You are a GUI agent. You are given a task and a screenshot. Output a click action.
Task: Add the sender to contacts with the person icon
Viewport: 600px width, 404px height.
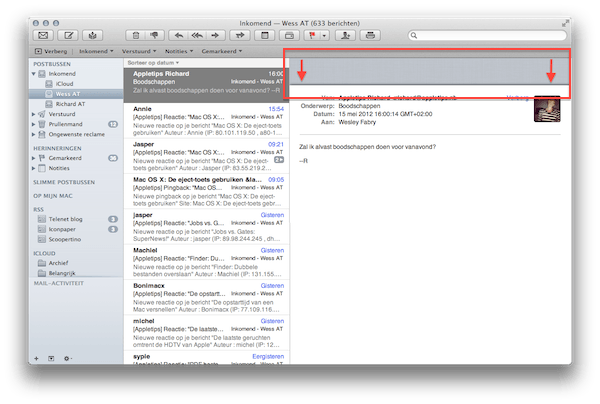tap(345, 36)
